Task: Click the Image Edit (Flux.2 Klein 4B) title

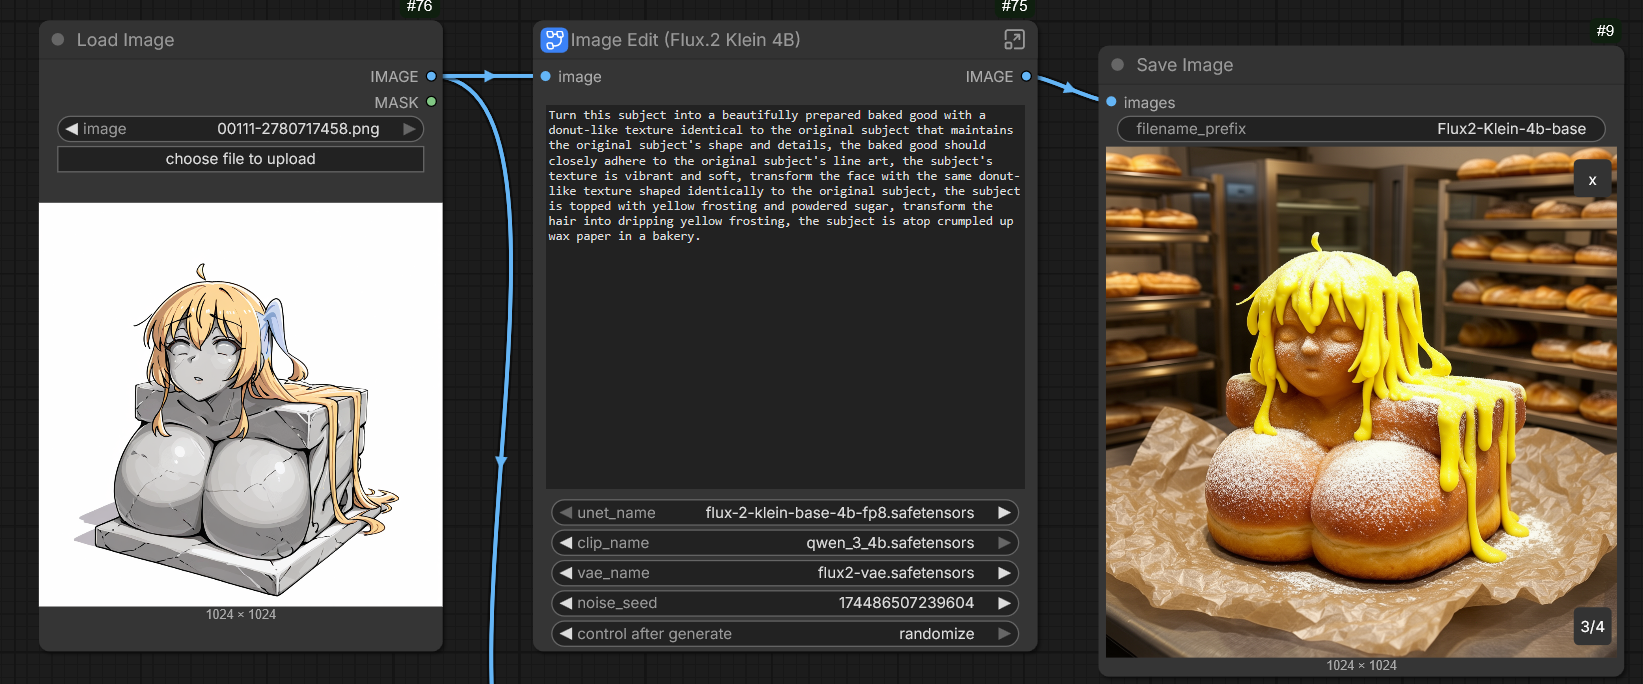Action: pos(685,40)
